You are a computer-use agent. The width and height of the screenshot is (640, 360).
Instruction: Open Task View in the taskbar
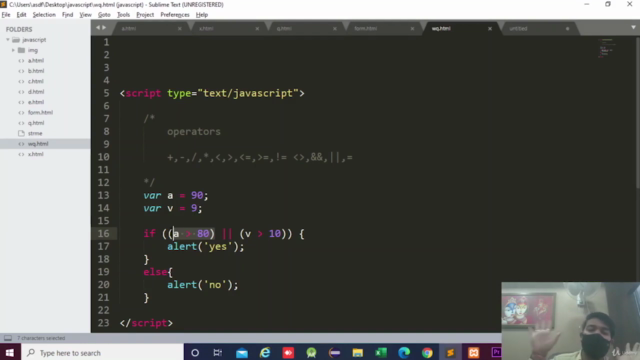click(218, 353)
